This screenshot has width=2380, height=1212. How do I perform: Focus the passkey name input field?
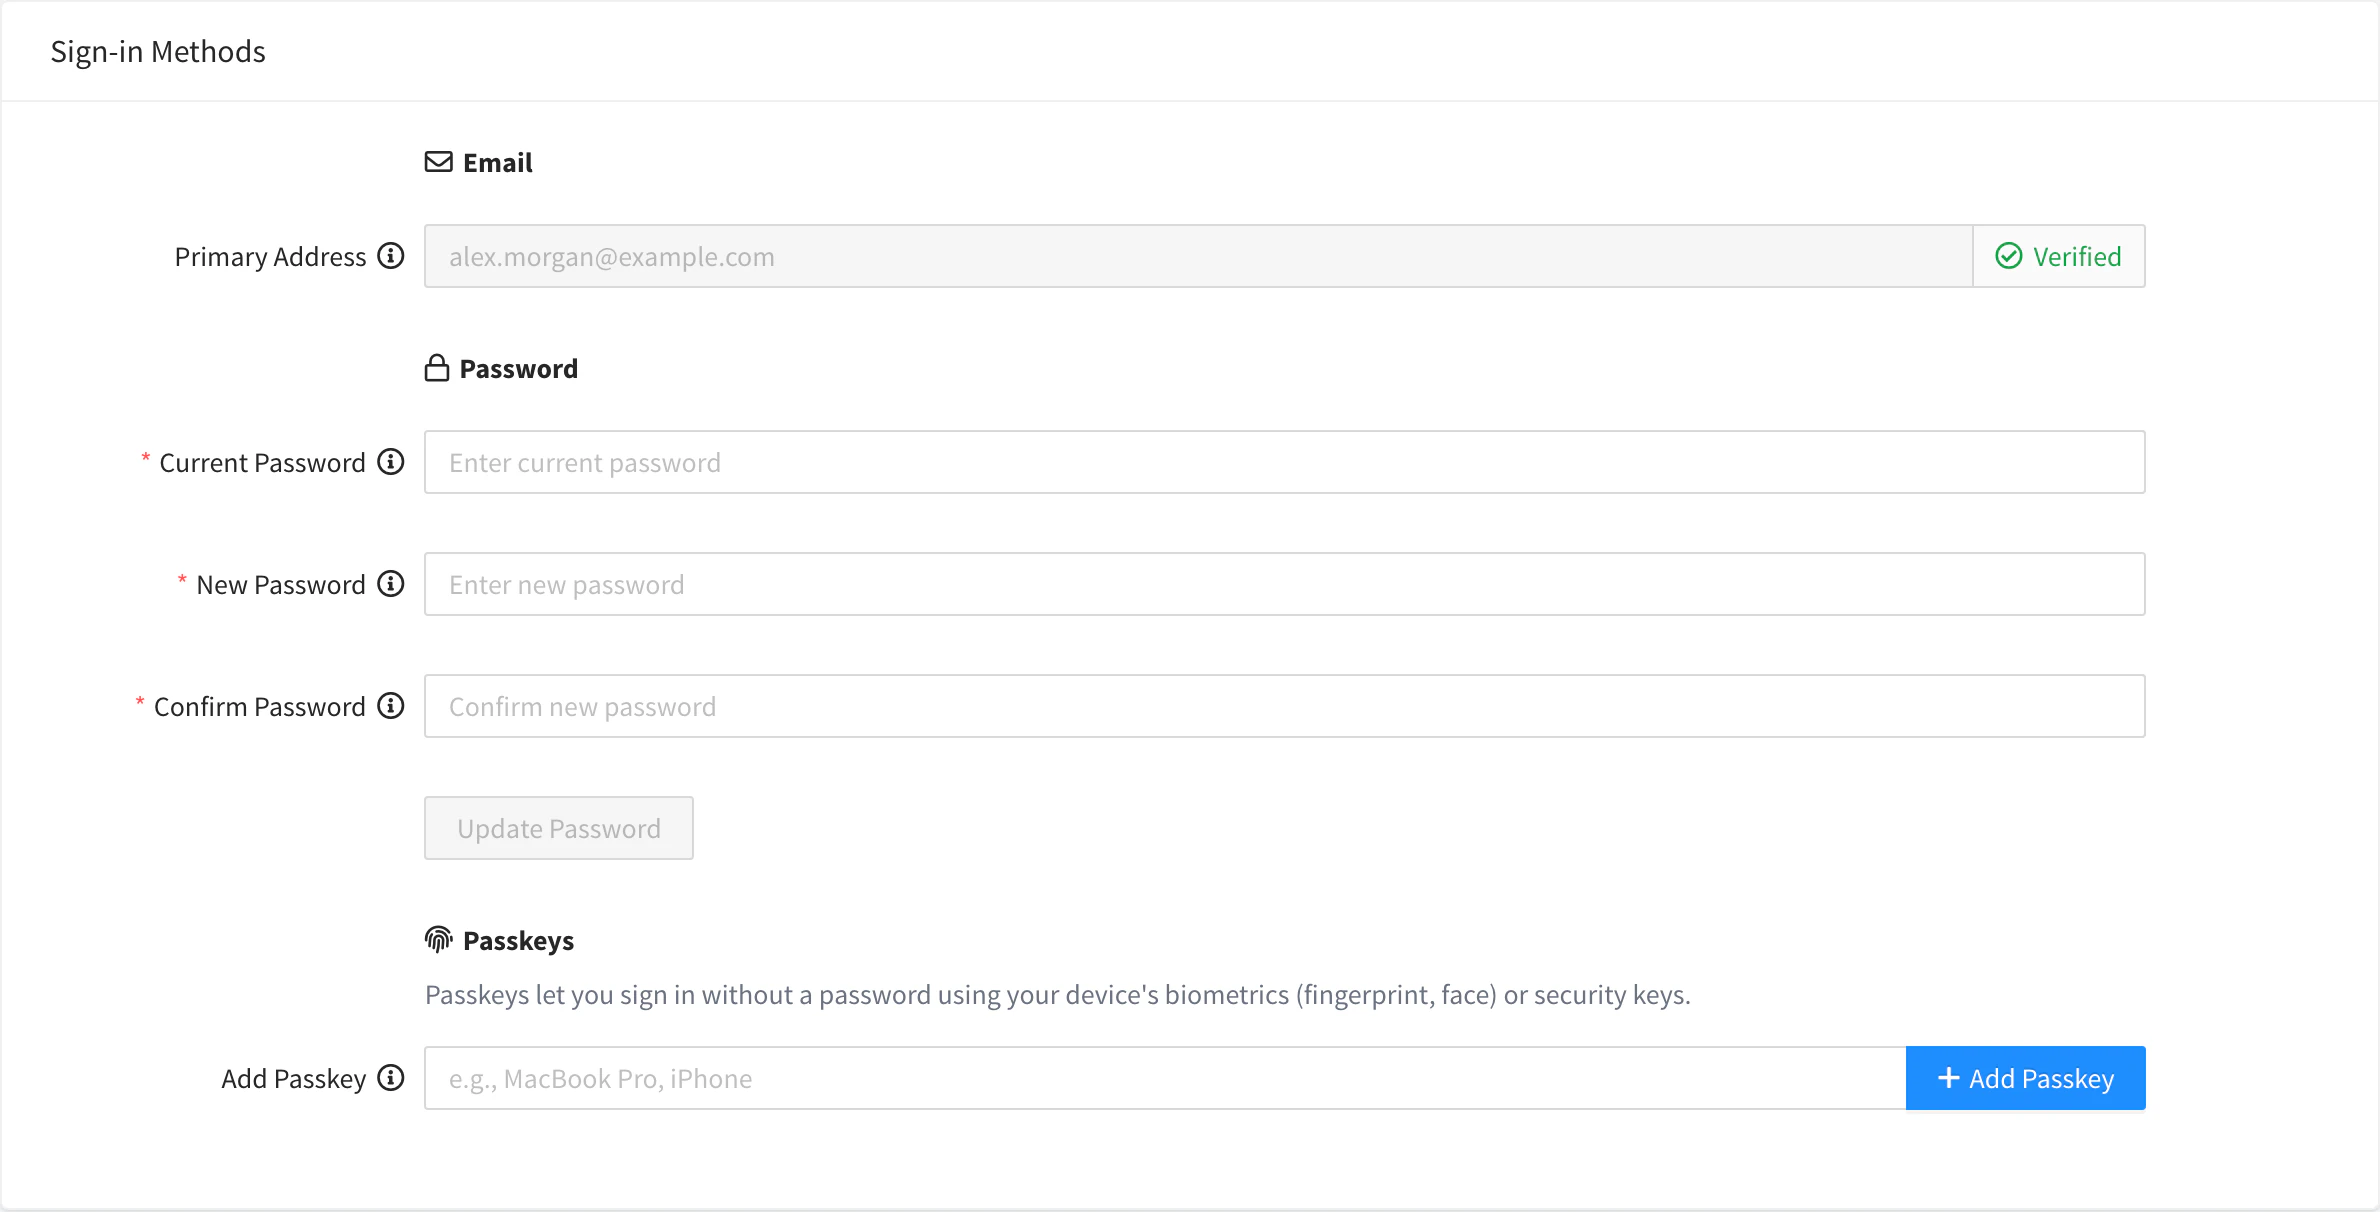(x=1166, y=1078)
